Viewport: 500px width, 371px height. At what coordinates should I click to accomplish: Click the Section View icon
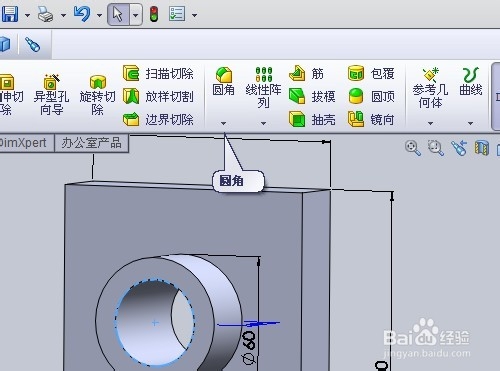(x=482, y=148)
